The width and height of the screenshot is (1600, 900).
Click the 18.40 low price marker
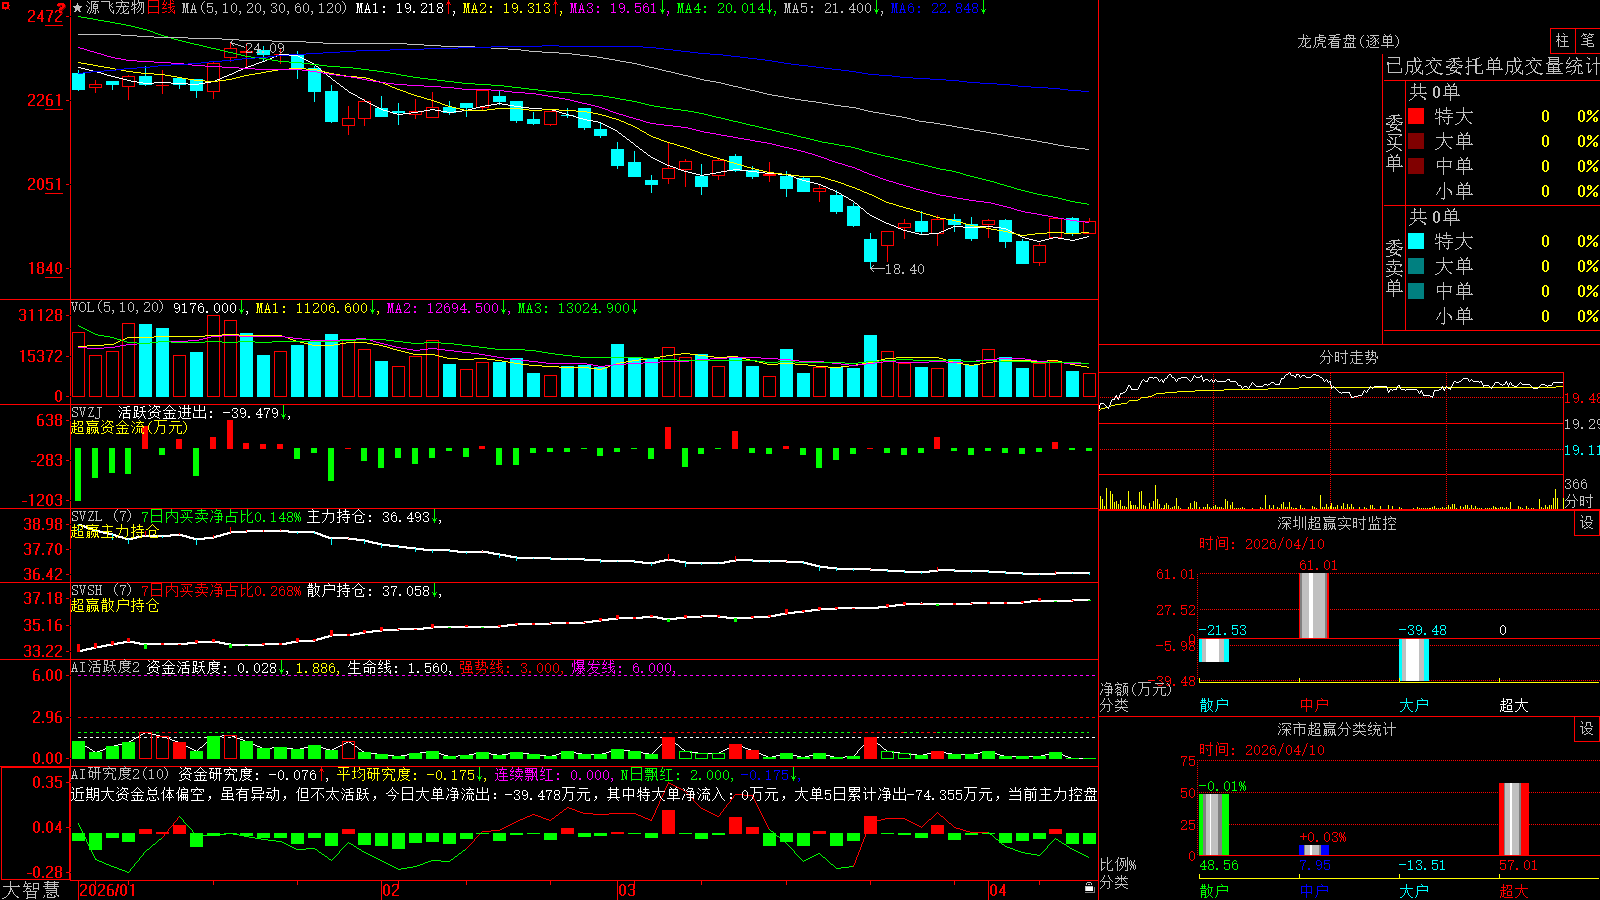point(904,269)
